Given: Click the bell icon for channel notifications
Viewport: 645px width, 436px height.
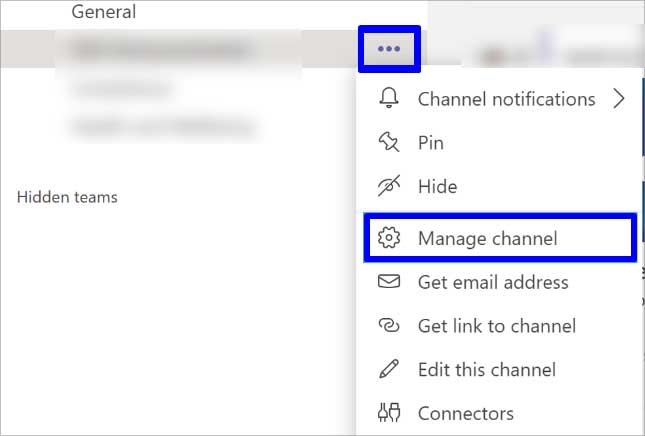Looking at the screenshot, I should click(389, 98).
